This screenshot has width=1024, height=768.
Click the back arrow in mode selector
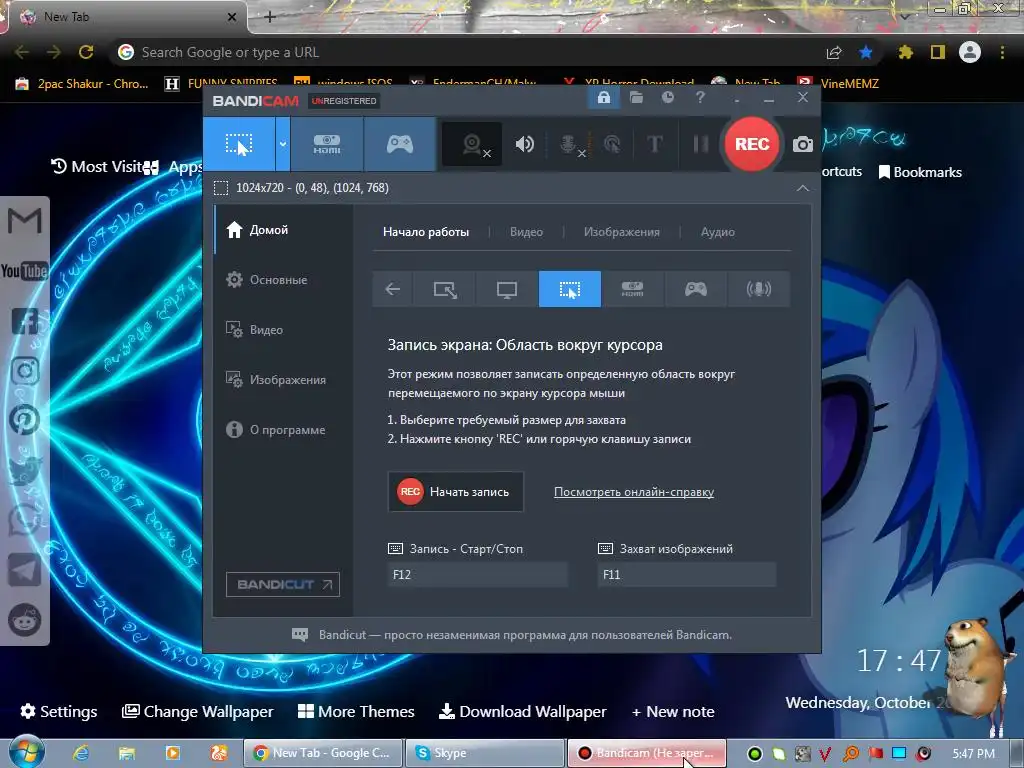pyautogui.click(x=392, y=289)
